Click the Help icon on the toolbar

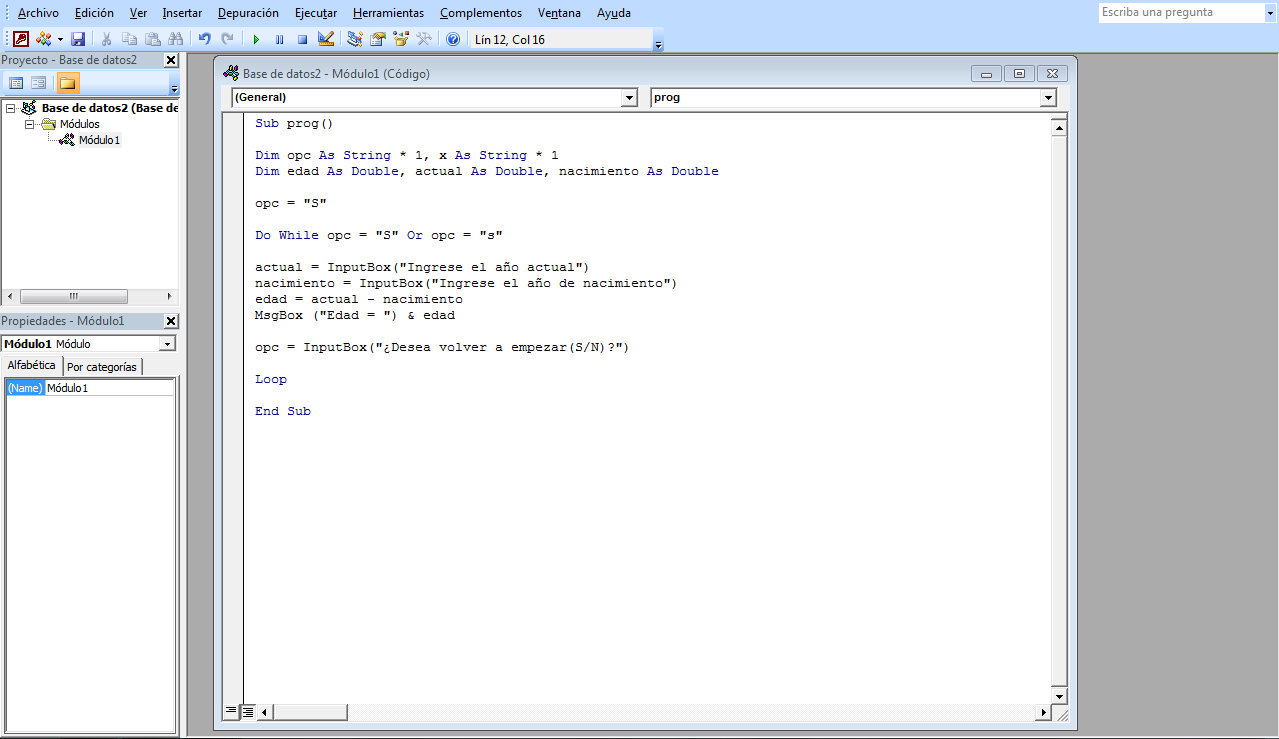[455, 38]
